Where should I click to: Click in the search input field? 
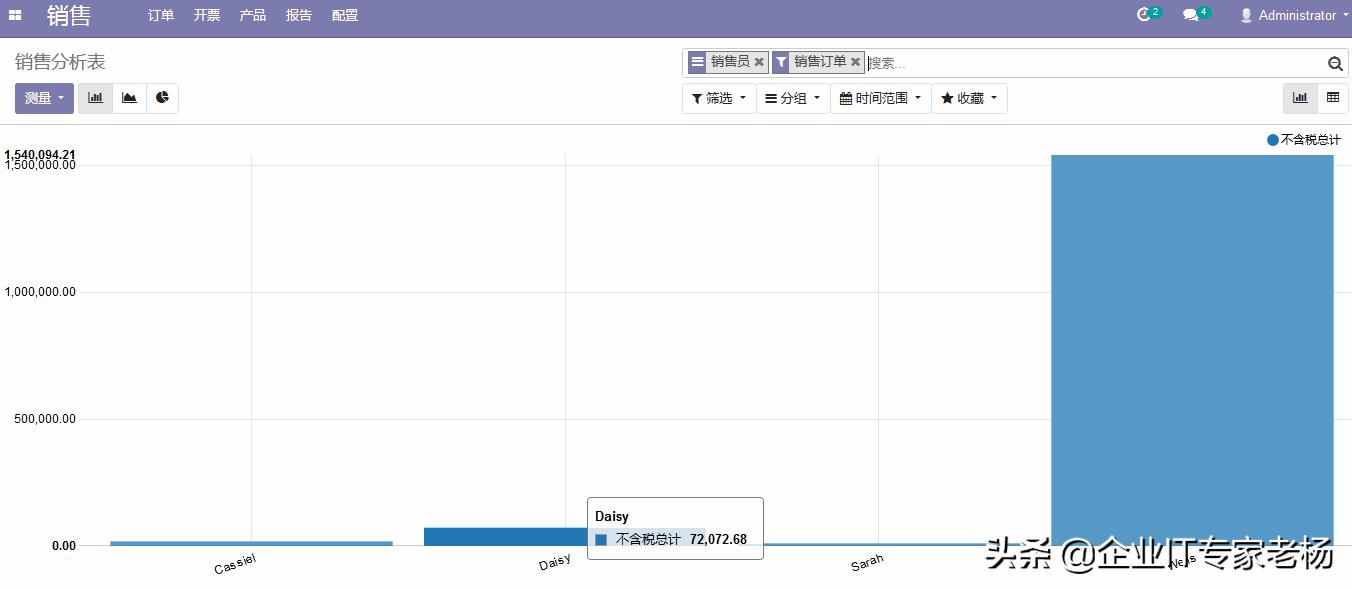click(x=1090, y=63)
